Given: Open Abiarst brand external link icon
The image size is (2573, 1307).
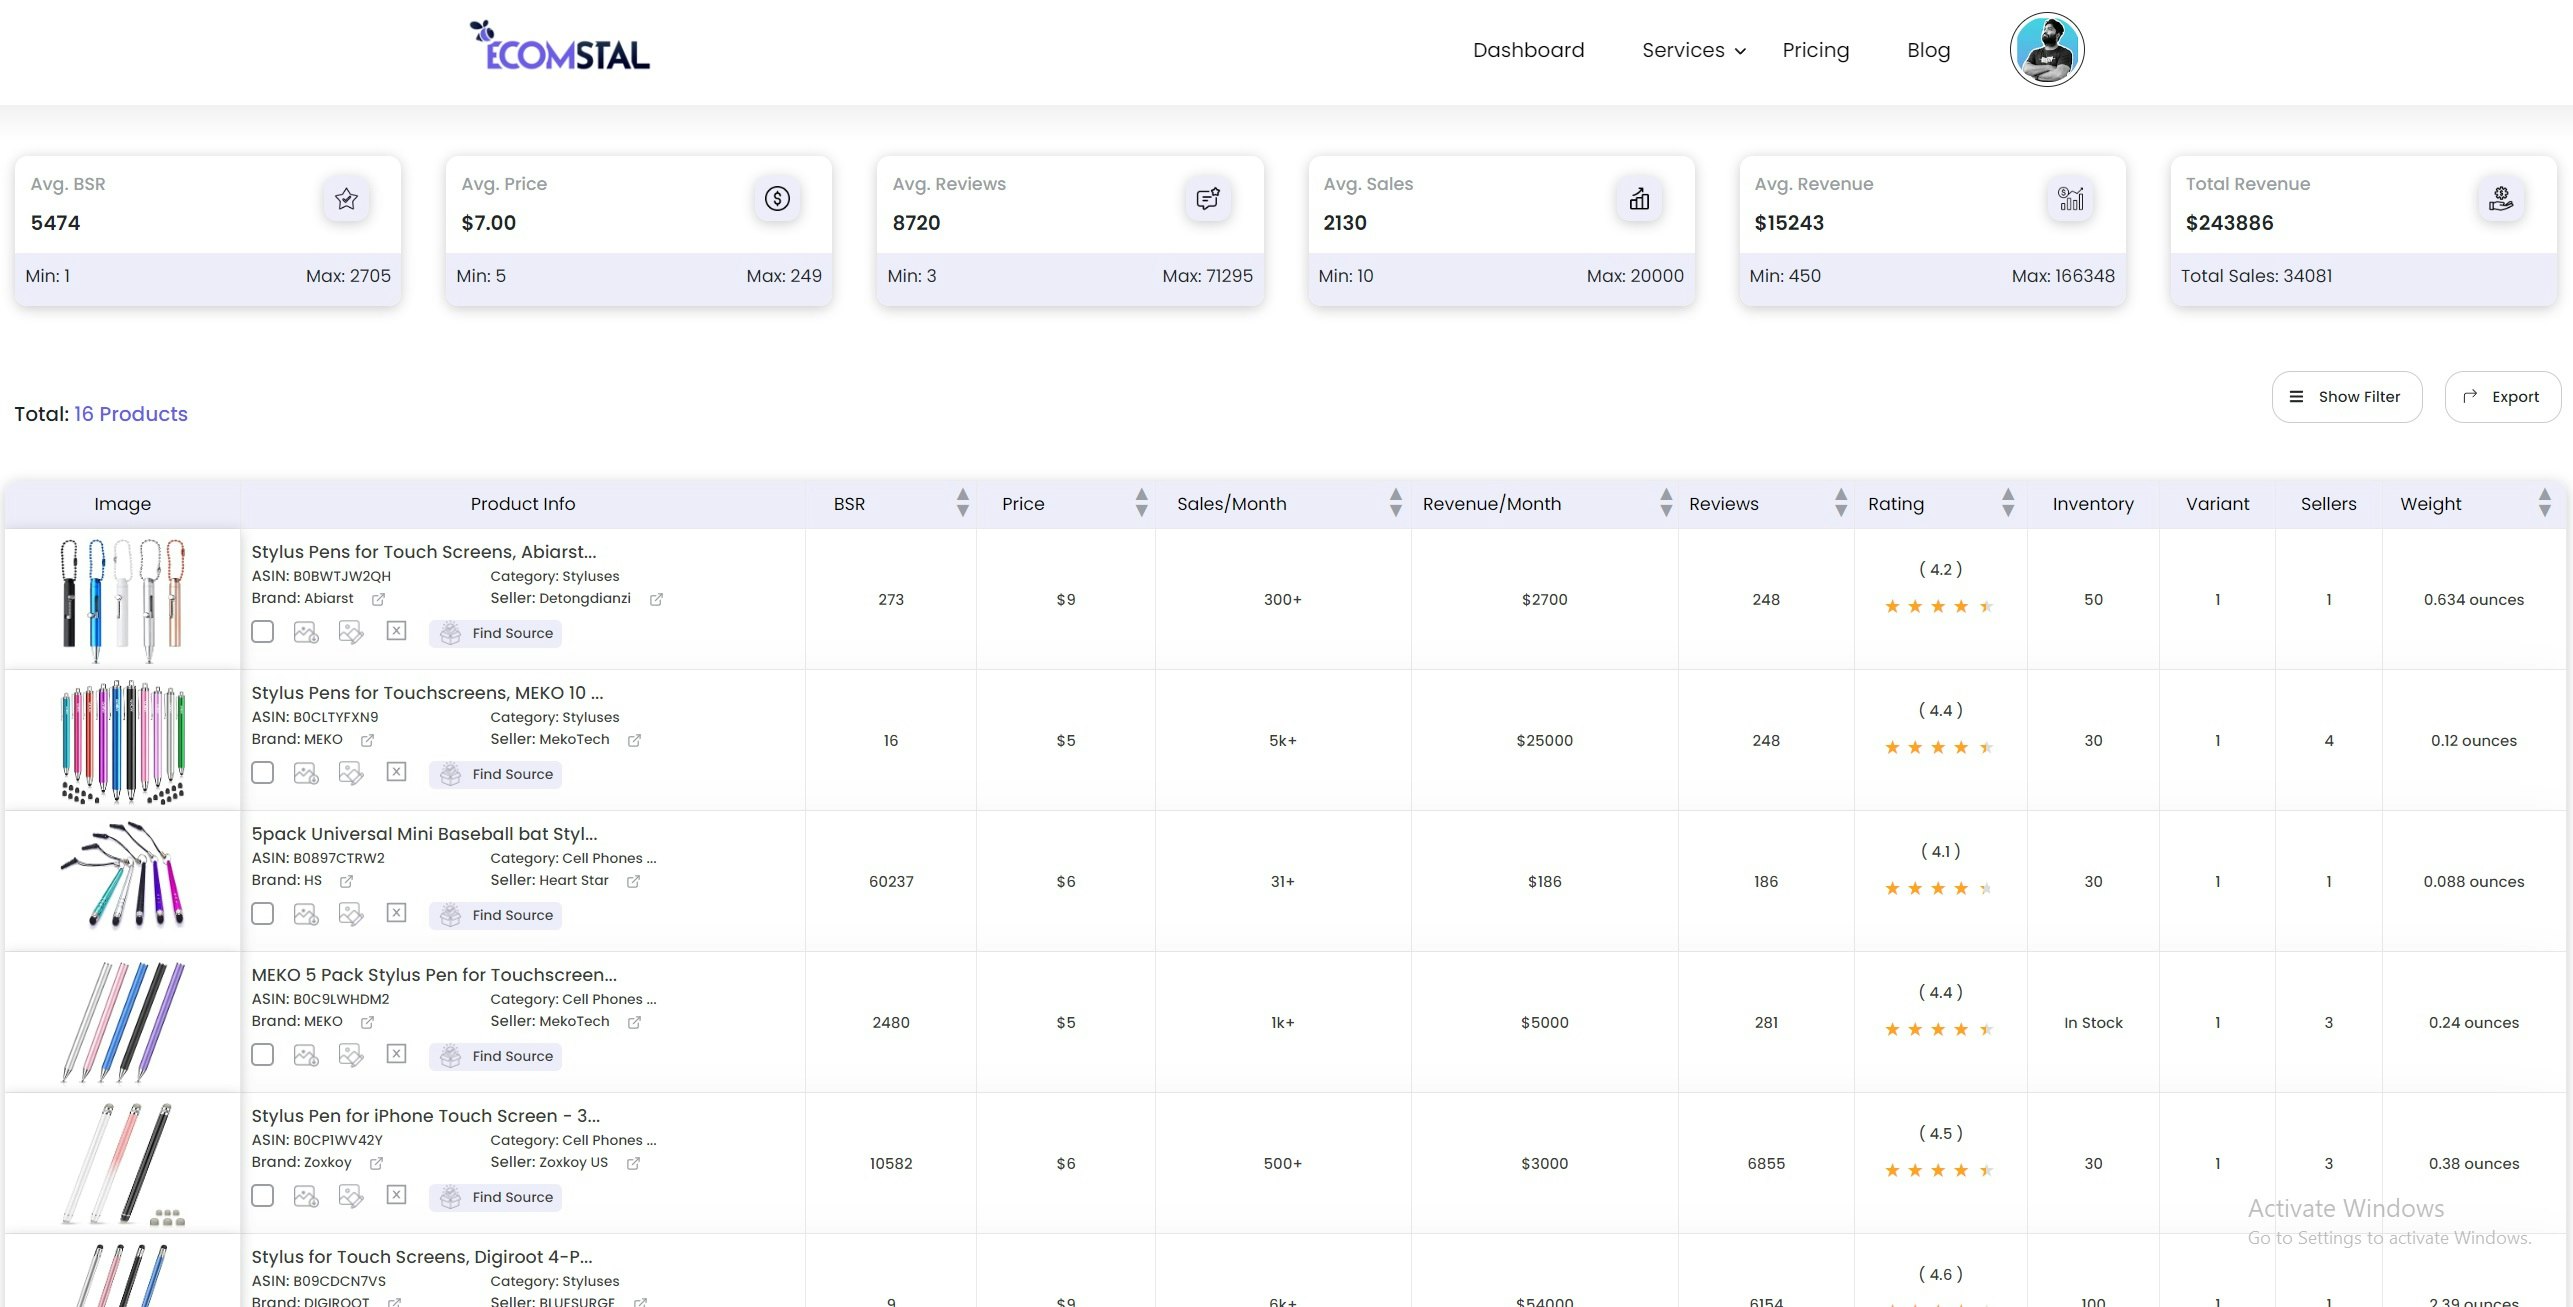Looking at the screenshot, I should point(378,599).
